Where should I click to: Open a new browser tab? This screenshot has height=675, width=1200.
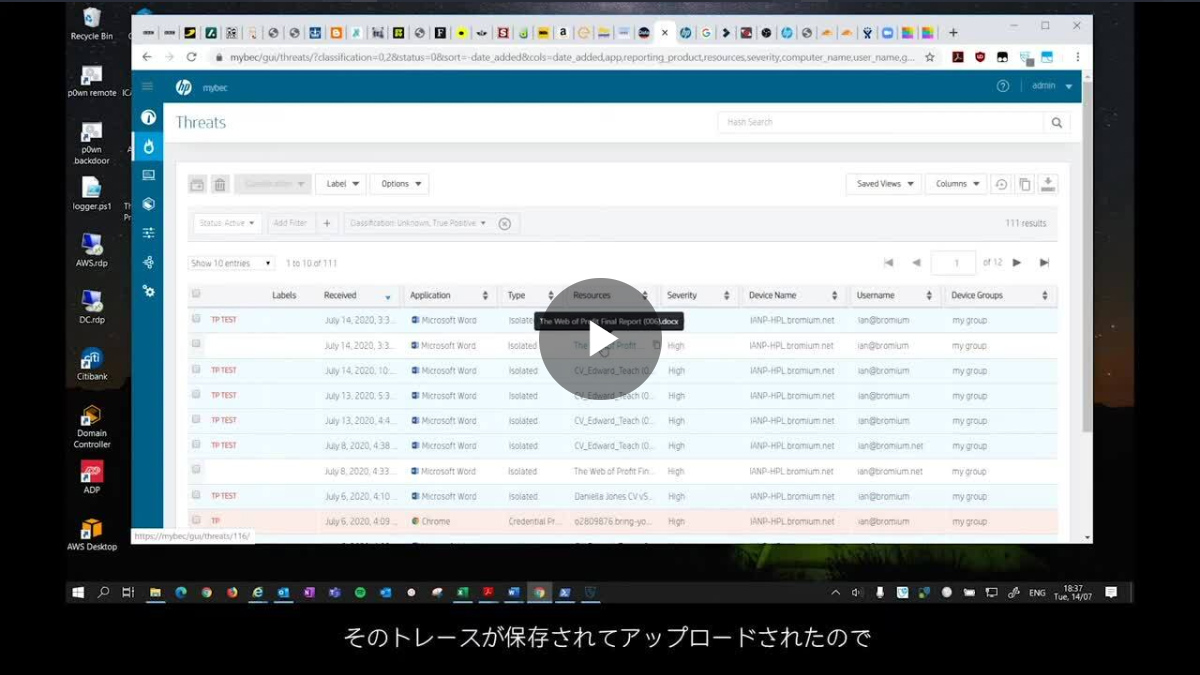953,32
